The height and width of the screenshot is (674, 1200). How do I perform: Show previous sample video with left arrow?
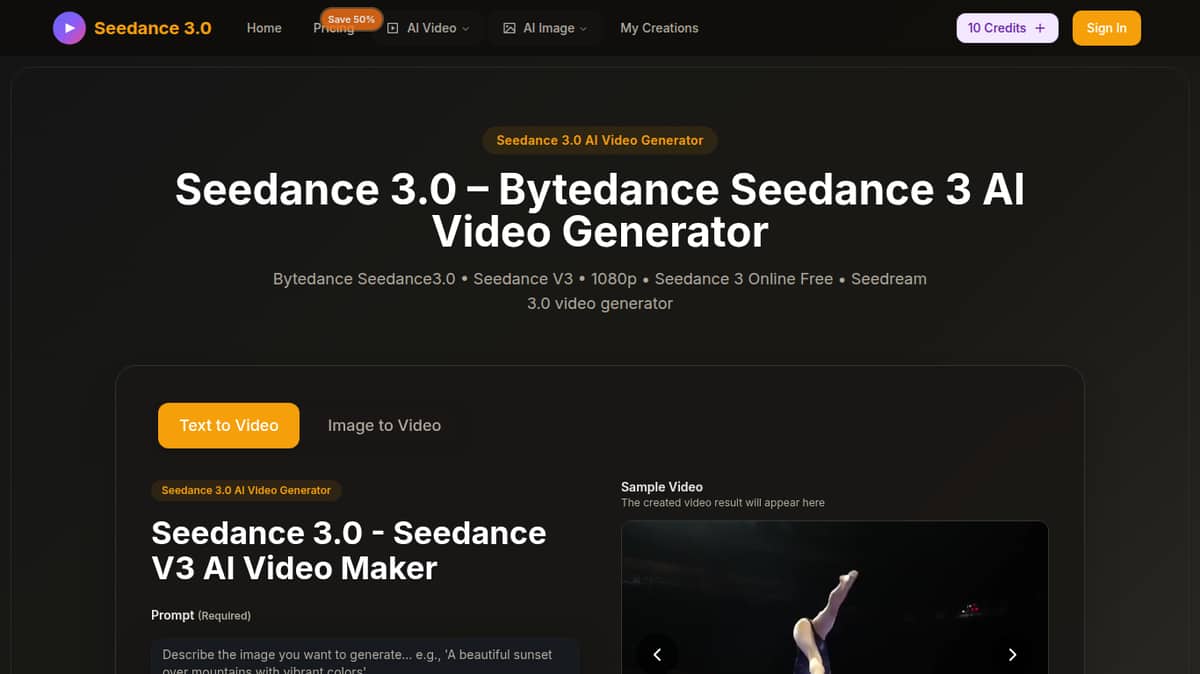click(657, 655)
